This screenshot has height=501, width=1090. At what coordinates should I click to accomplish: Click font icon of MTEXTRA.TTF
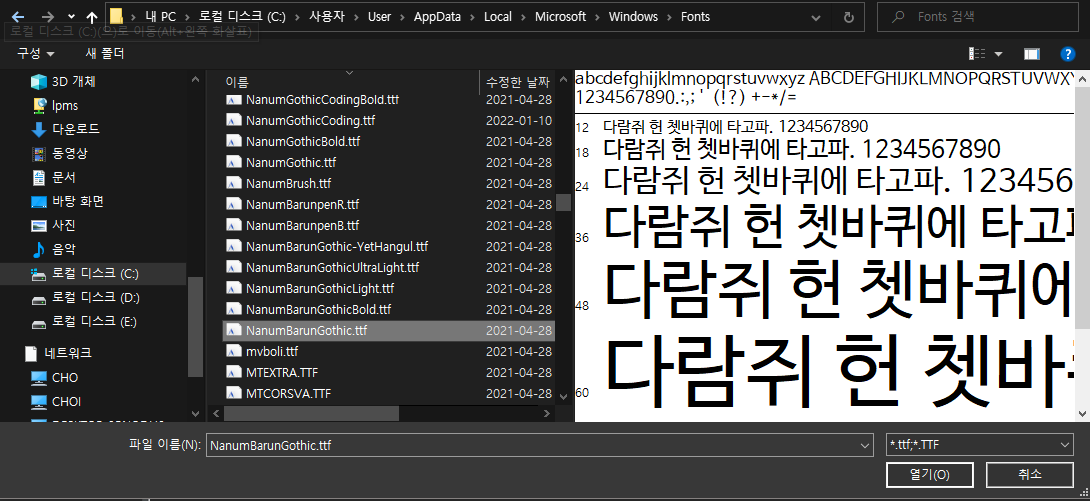click(x=234, y=372)
